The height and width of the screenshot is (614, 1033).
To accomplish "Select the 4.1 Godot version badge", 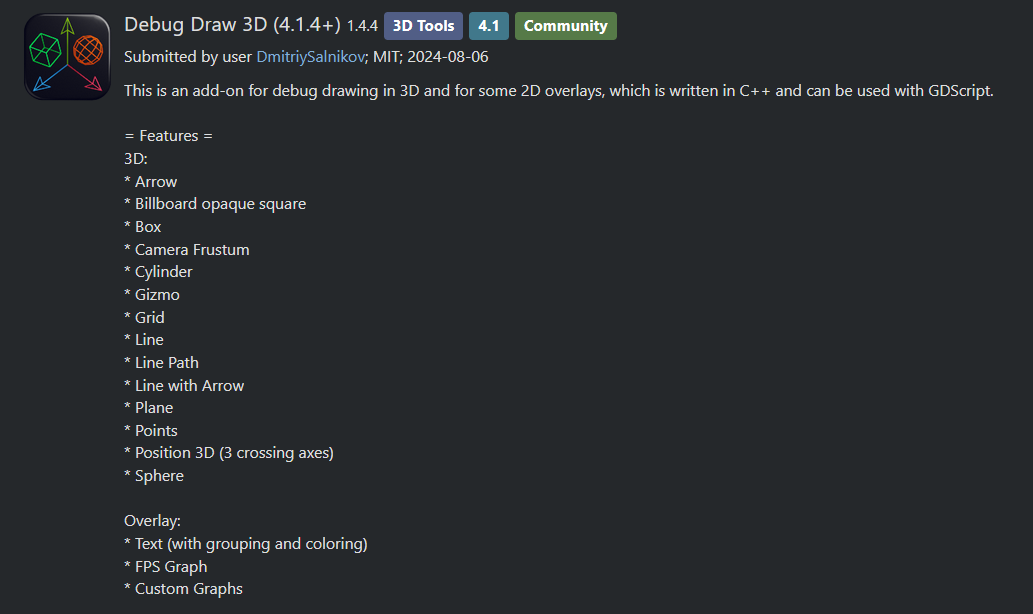I will coord(489,26).
